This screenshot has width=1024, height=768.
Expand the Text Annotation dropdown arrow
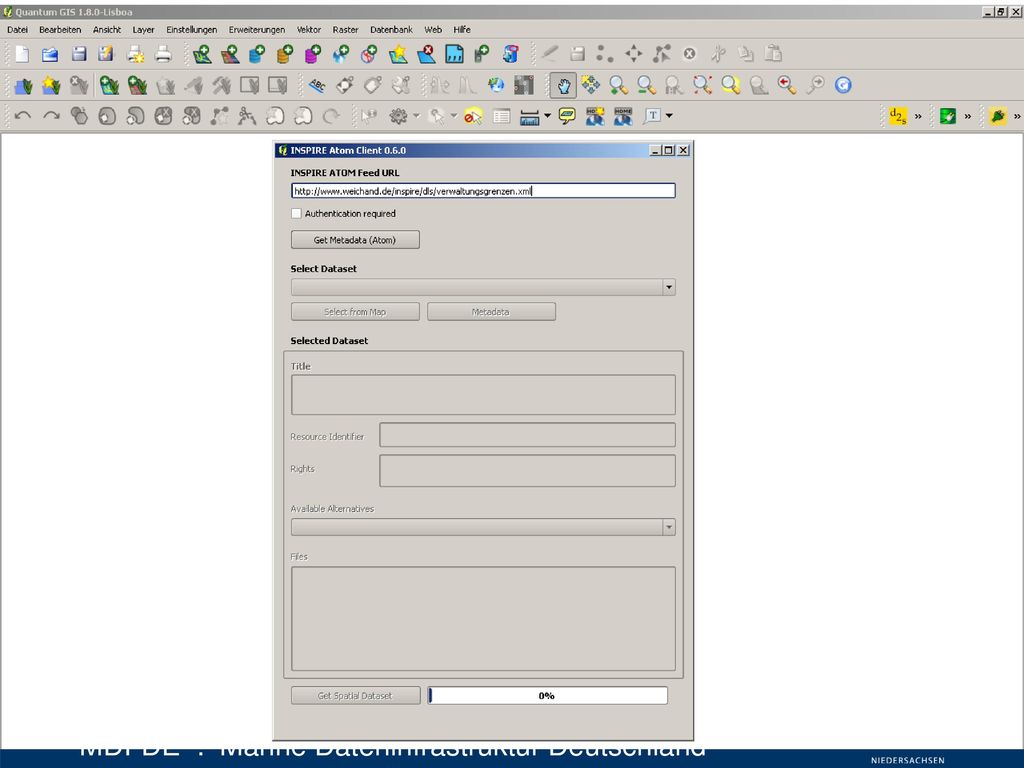point(669,116)
